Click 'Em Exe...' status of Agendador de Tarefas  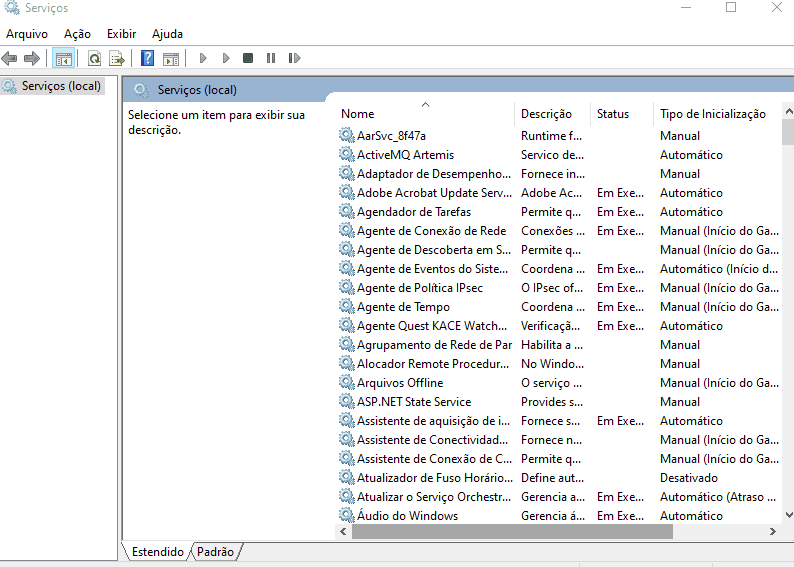coord(620,212)
